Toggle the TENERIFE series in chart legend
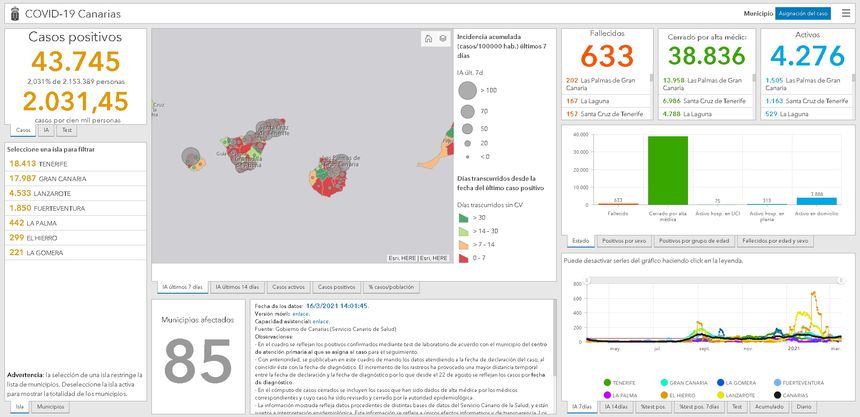 620,382
